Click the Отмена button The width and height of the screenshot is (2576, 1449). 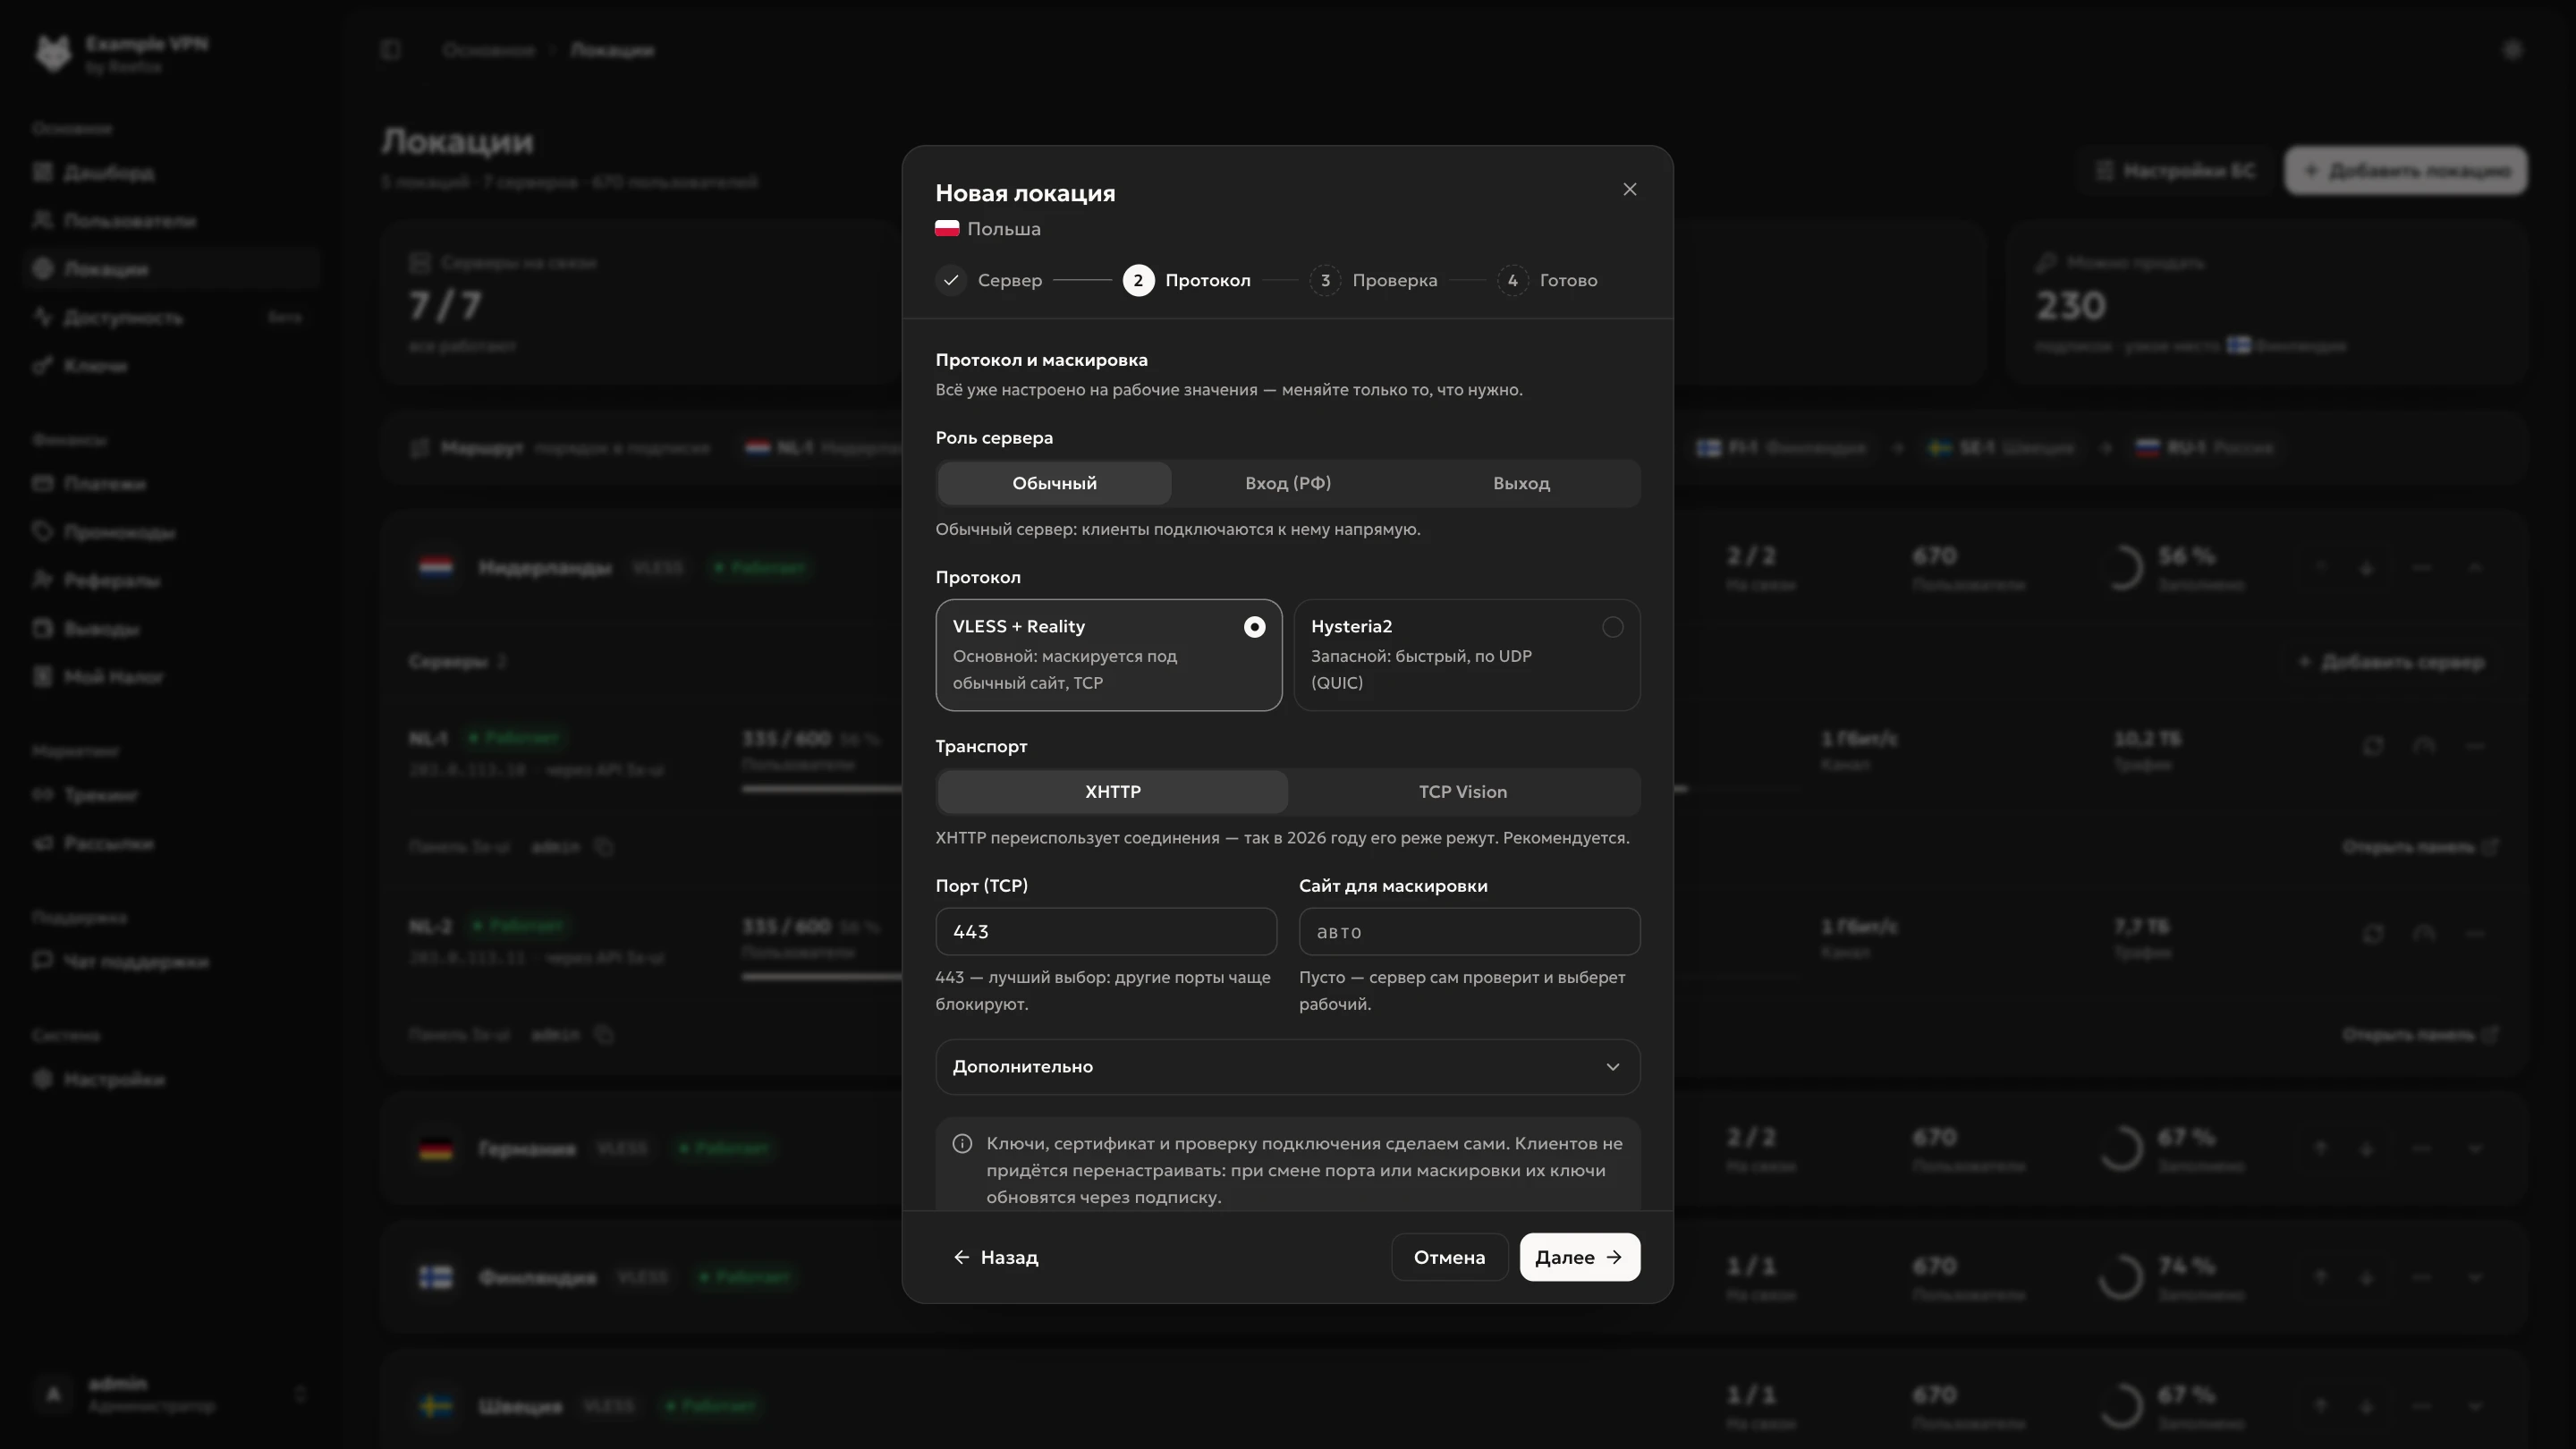[x=1449, y=1257]
